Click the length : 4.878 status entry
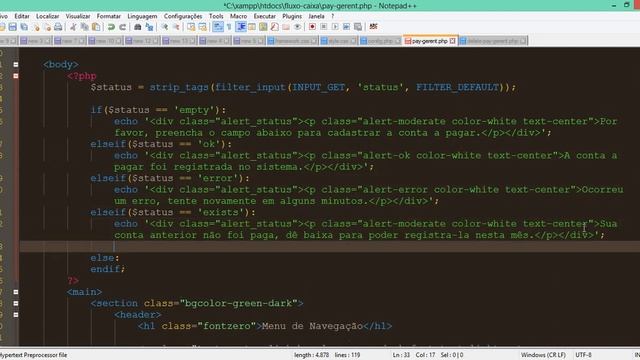 [x=311, y=355]
